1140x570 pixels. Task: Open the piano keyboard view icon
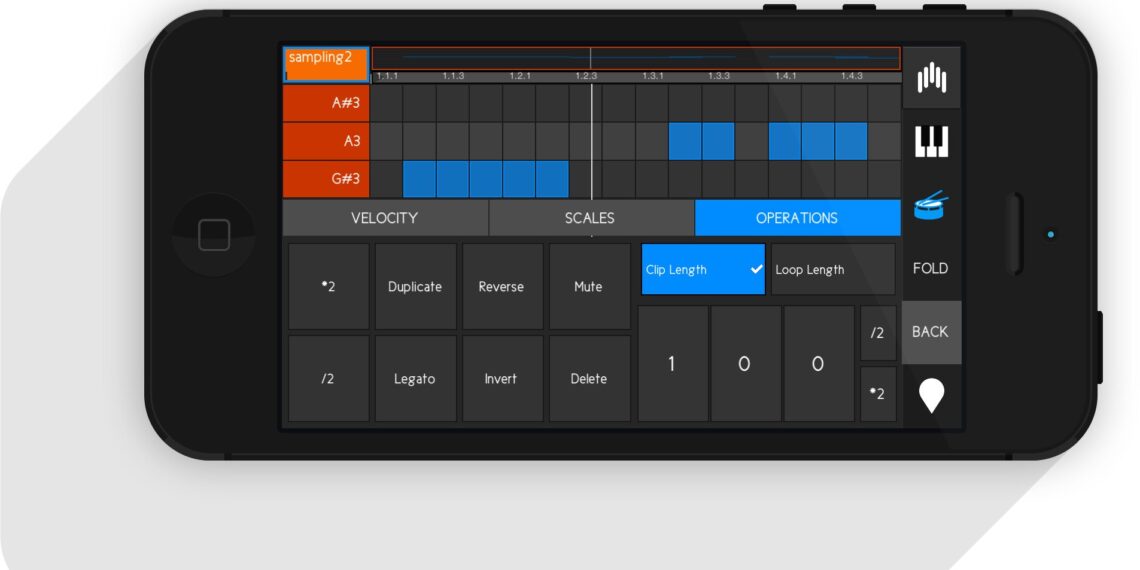click(x=931, y=142)
